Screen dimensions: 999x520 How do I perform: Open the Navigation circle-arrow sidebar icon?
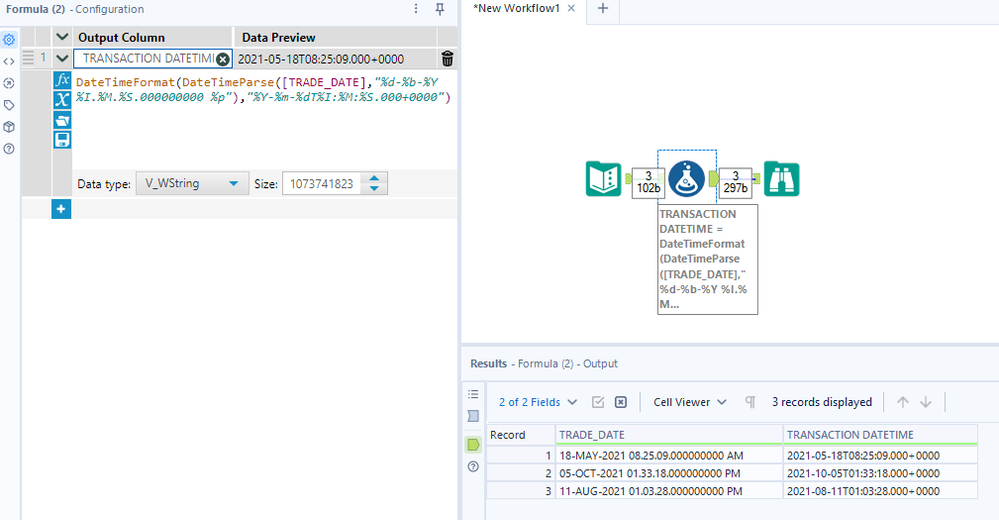9,83
